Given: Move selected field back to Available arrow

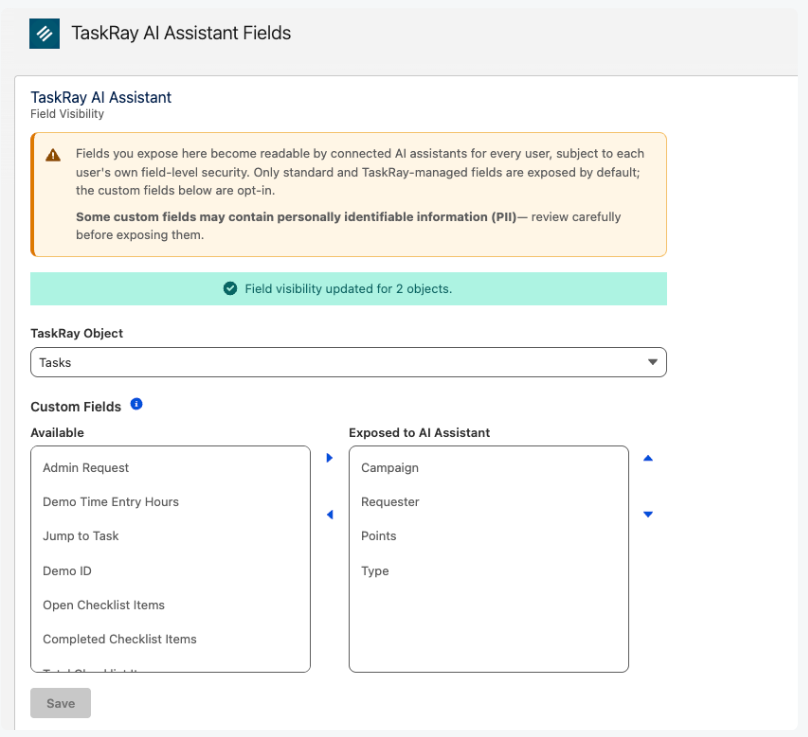Looking at the screenshot, I should click(x=330, y=514).
